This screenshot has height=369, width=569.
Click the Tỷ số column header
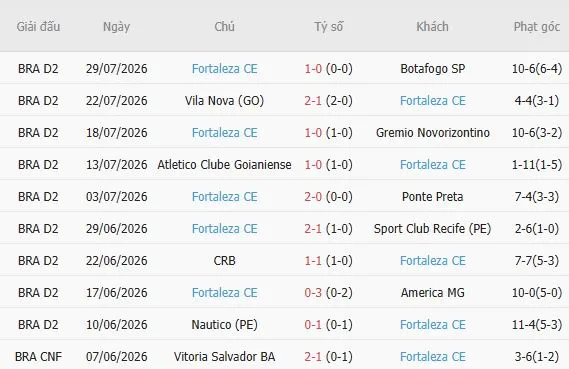pyautogui.click(x=328, y=26)
